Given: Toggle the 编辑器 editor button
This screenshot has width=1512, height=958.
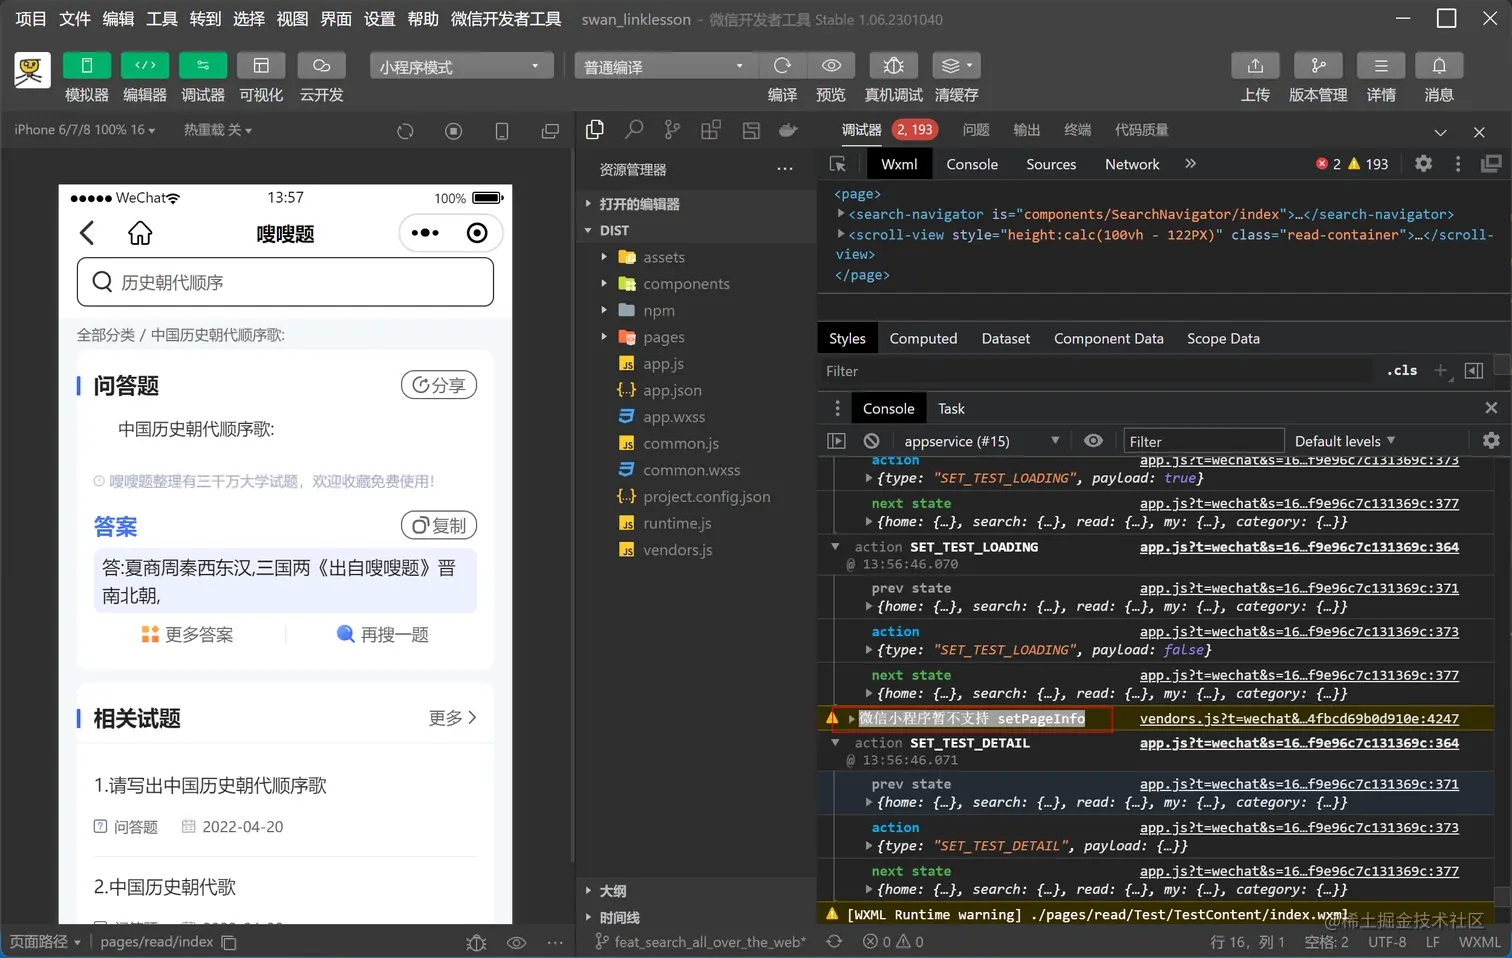Looking at the screenshot, I should 145,65.
